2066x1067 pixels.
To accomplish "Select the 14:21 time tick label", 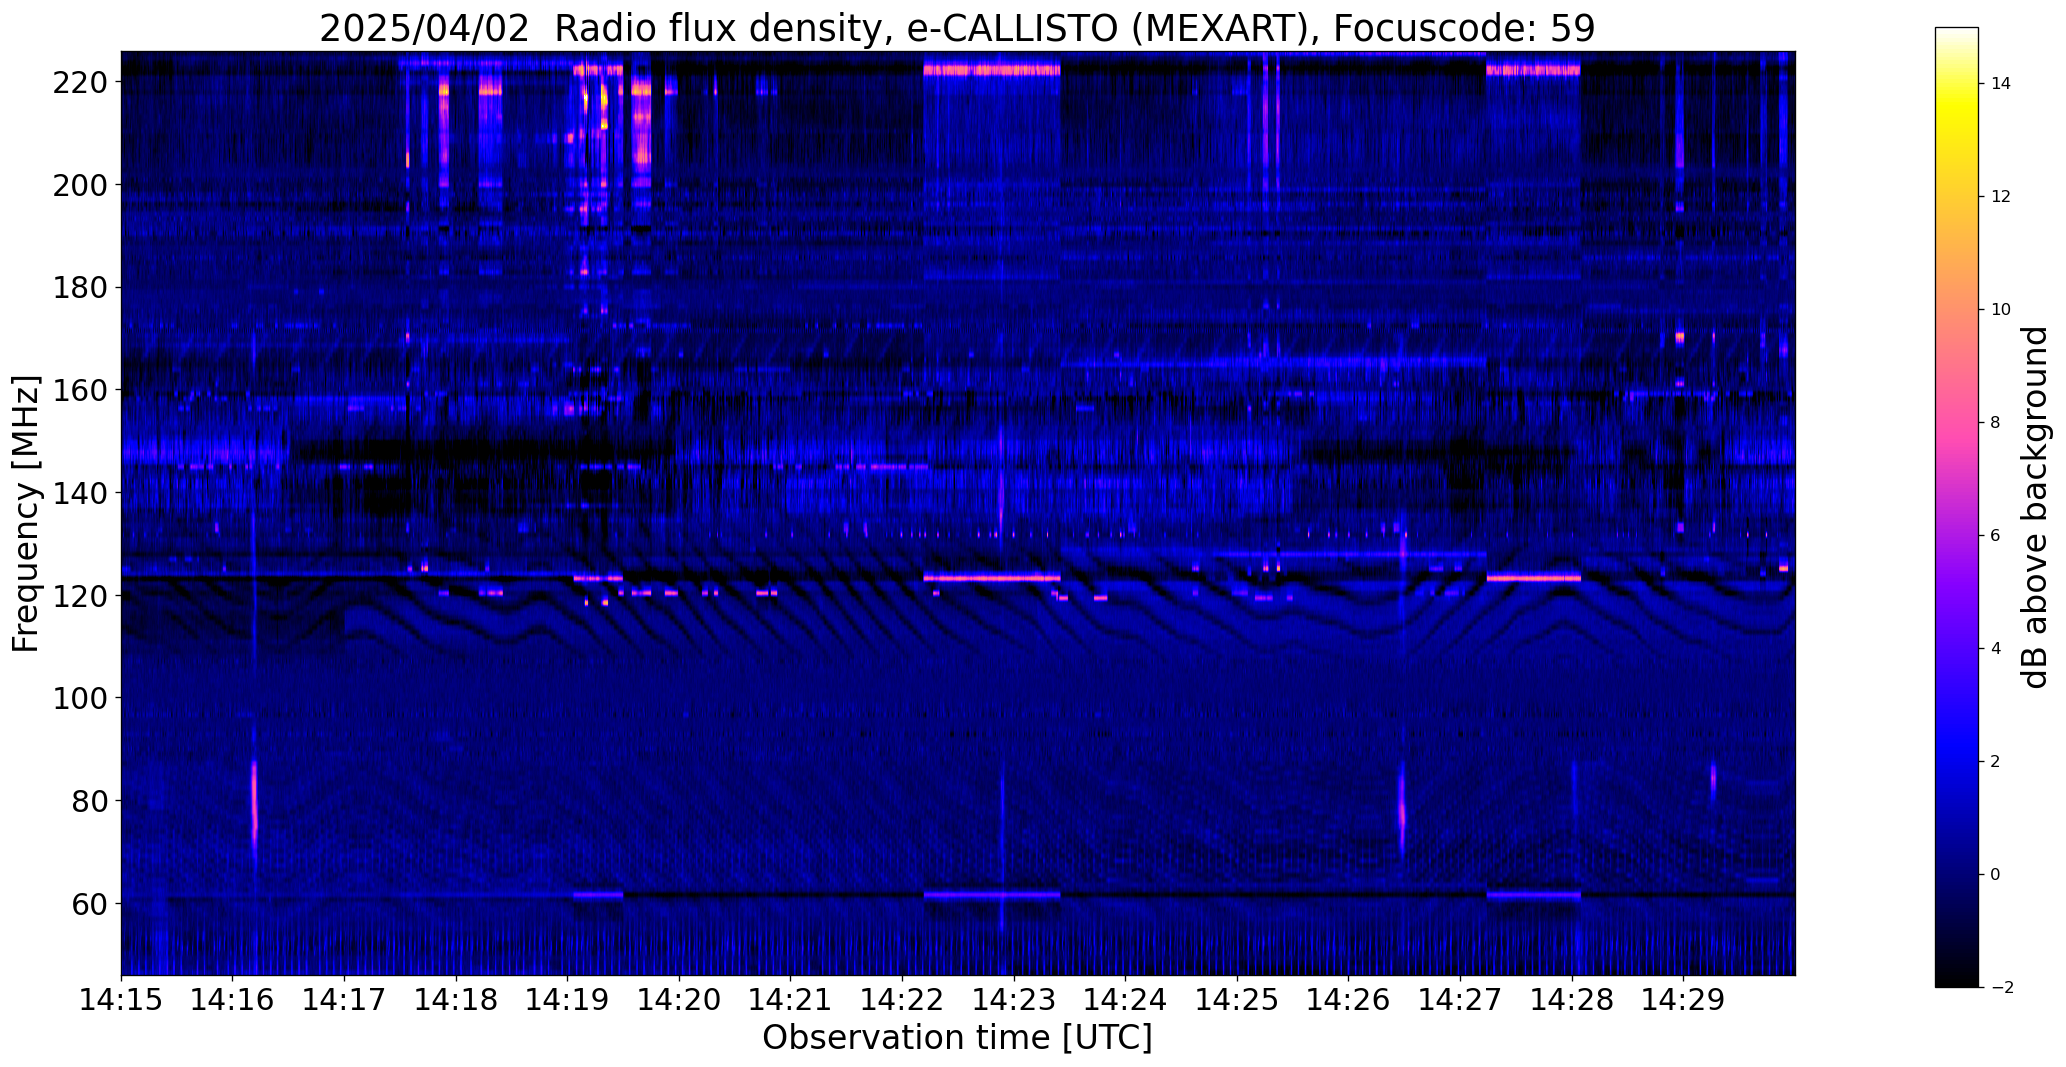I will 791,1000.
